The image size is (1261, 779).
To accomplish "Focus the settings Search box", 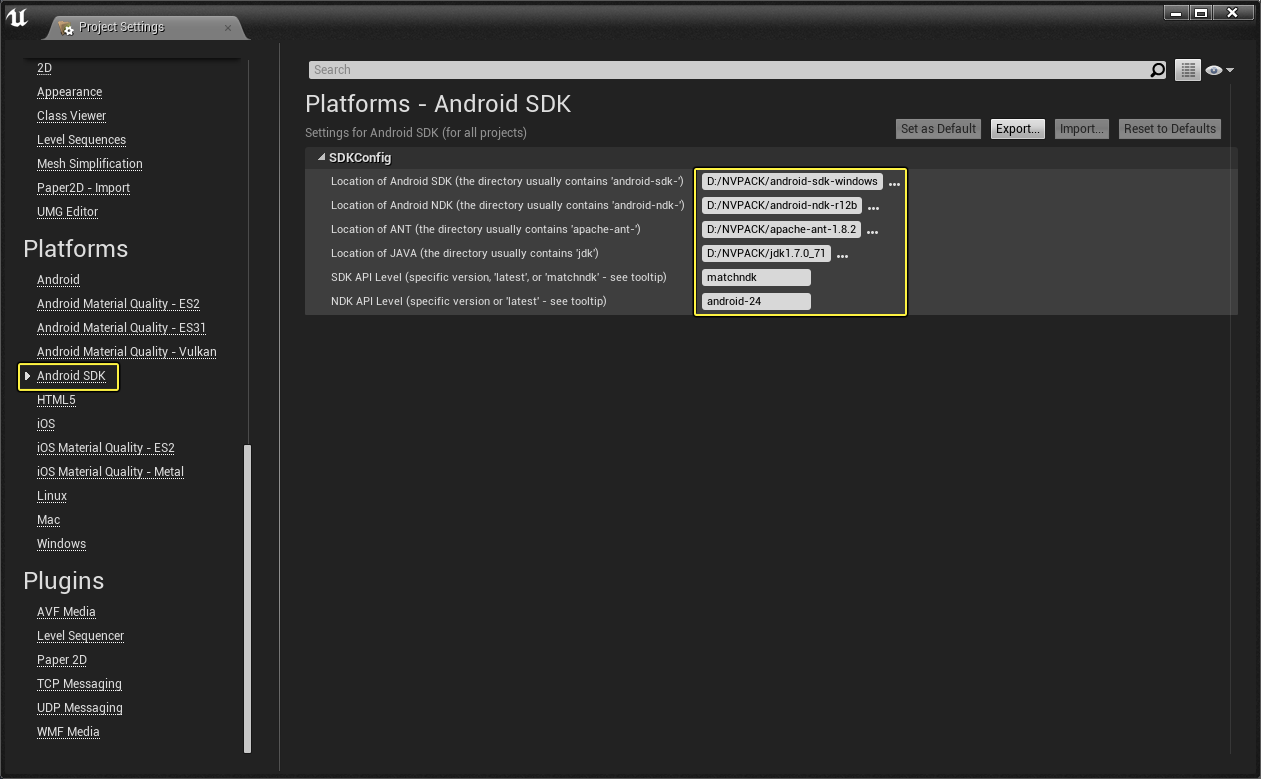I will [x=728, y=70].
